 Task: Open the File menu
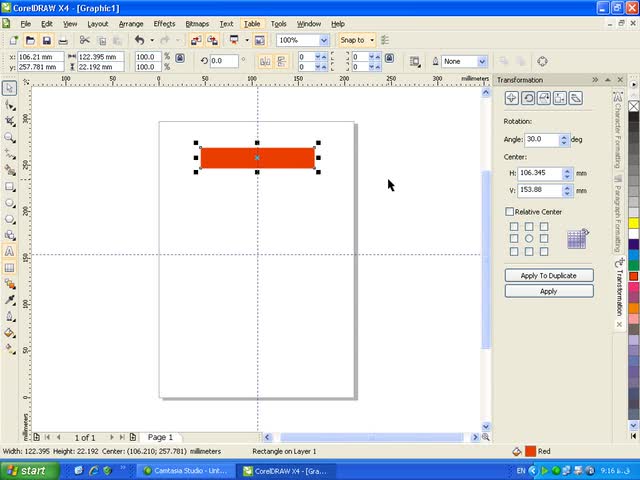pyautogui.click(x=25, y=24)
